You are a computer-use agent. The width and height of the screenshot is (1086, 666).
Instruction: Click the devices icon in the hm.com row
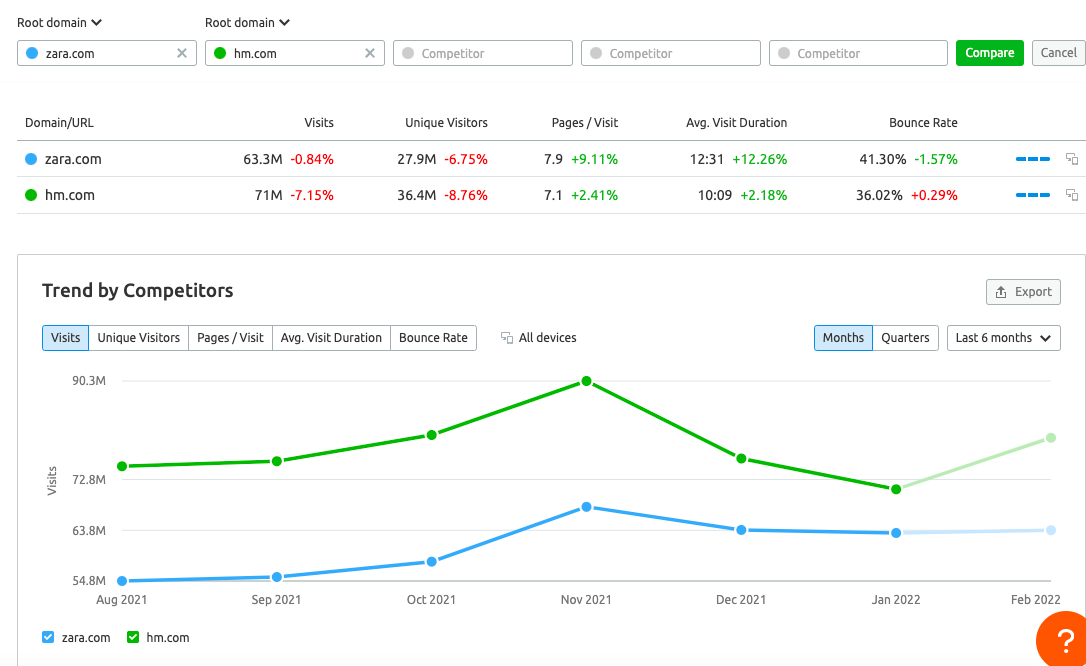[x=1072, y=195]
